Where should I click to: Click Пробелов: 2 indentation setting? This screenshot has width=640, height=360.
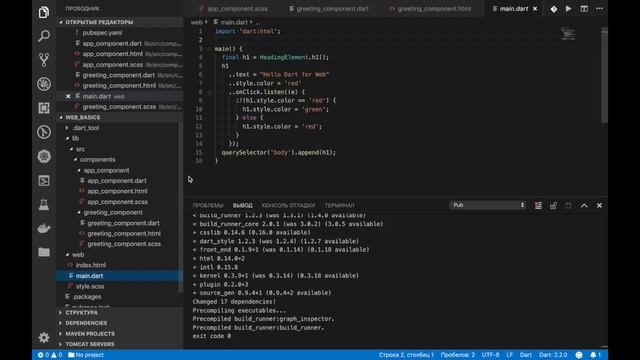point(458,355)
